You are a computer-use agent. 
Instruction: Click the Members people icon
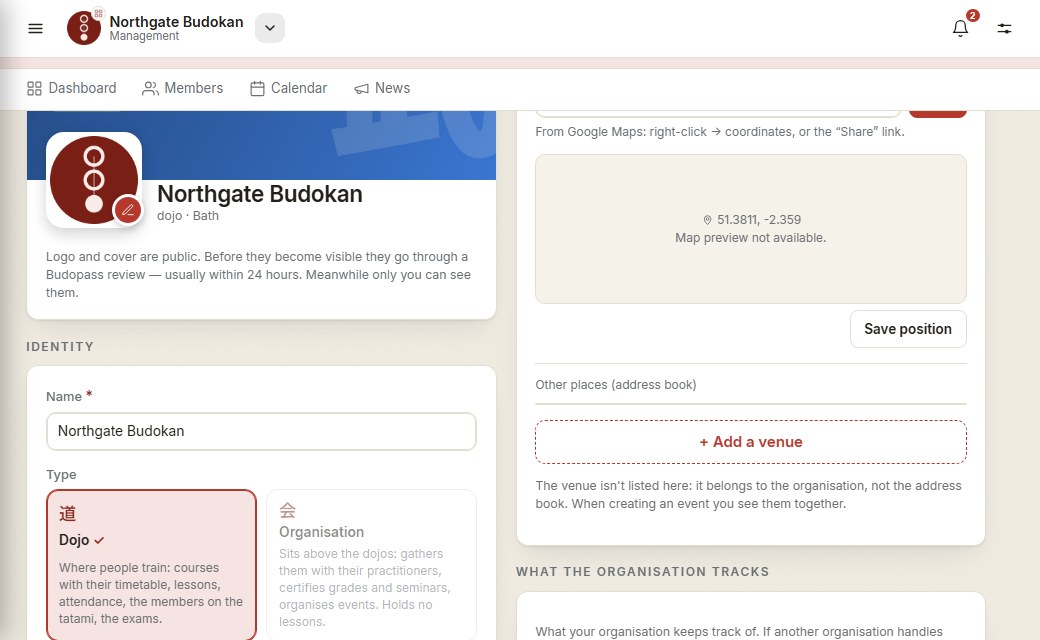click(151, 88)
